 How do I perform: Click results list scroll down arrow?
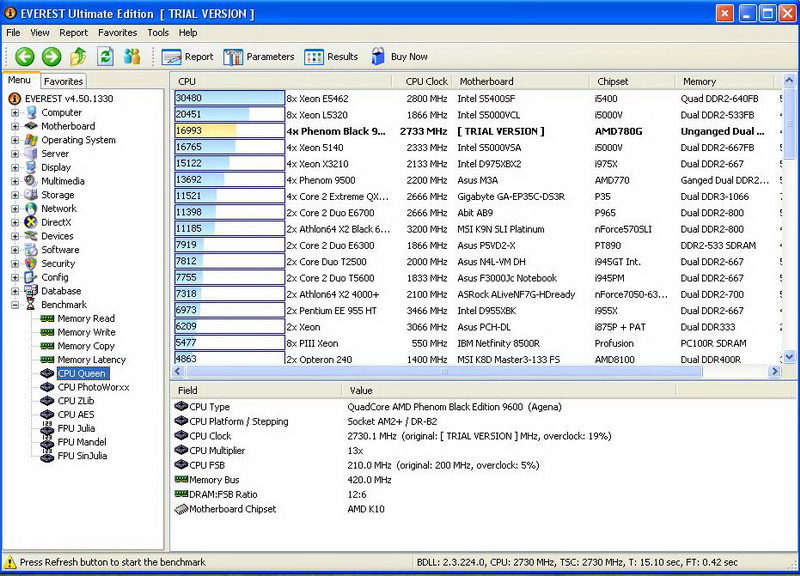789,357
